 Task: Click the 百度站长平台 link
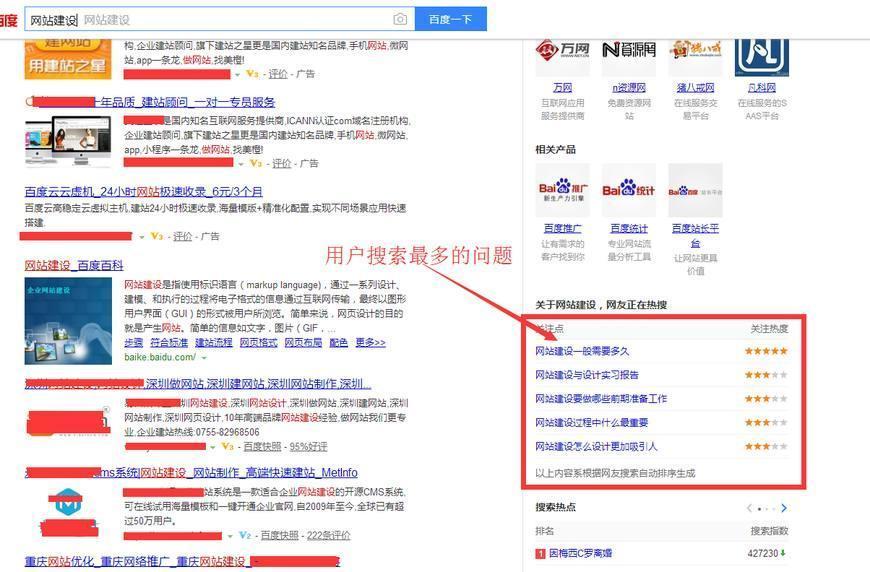tap(695, 235)
